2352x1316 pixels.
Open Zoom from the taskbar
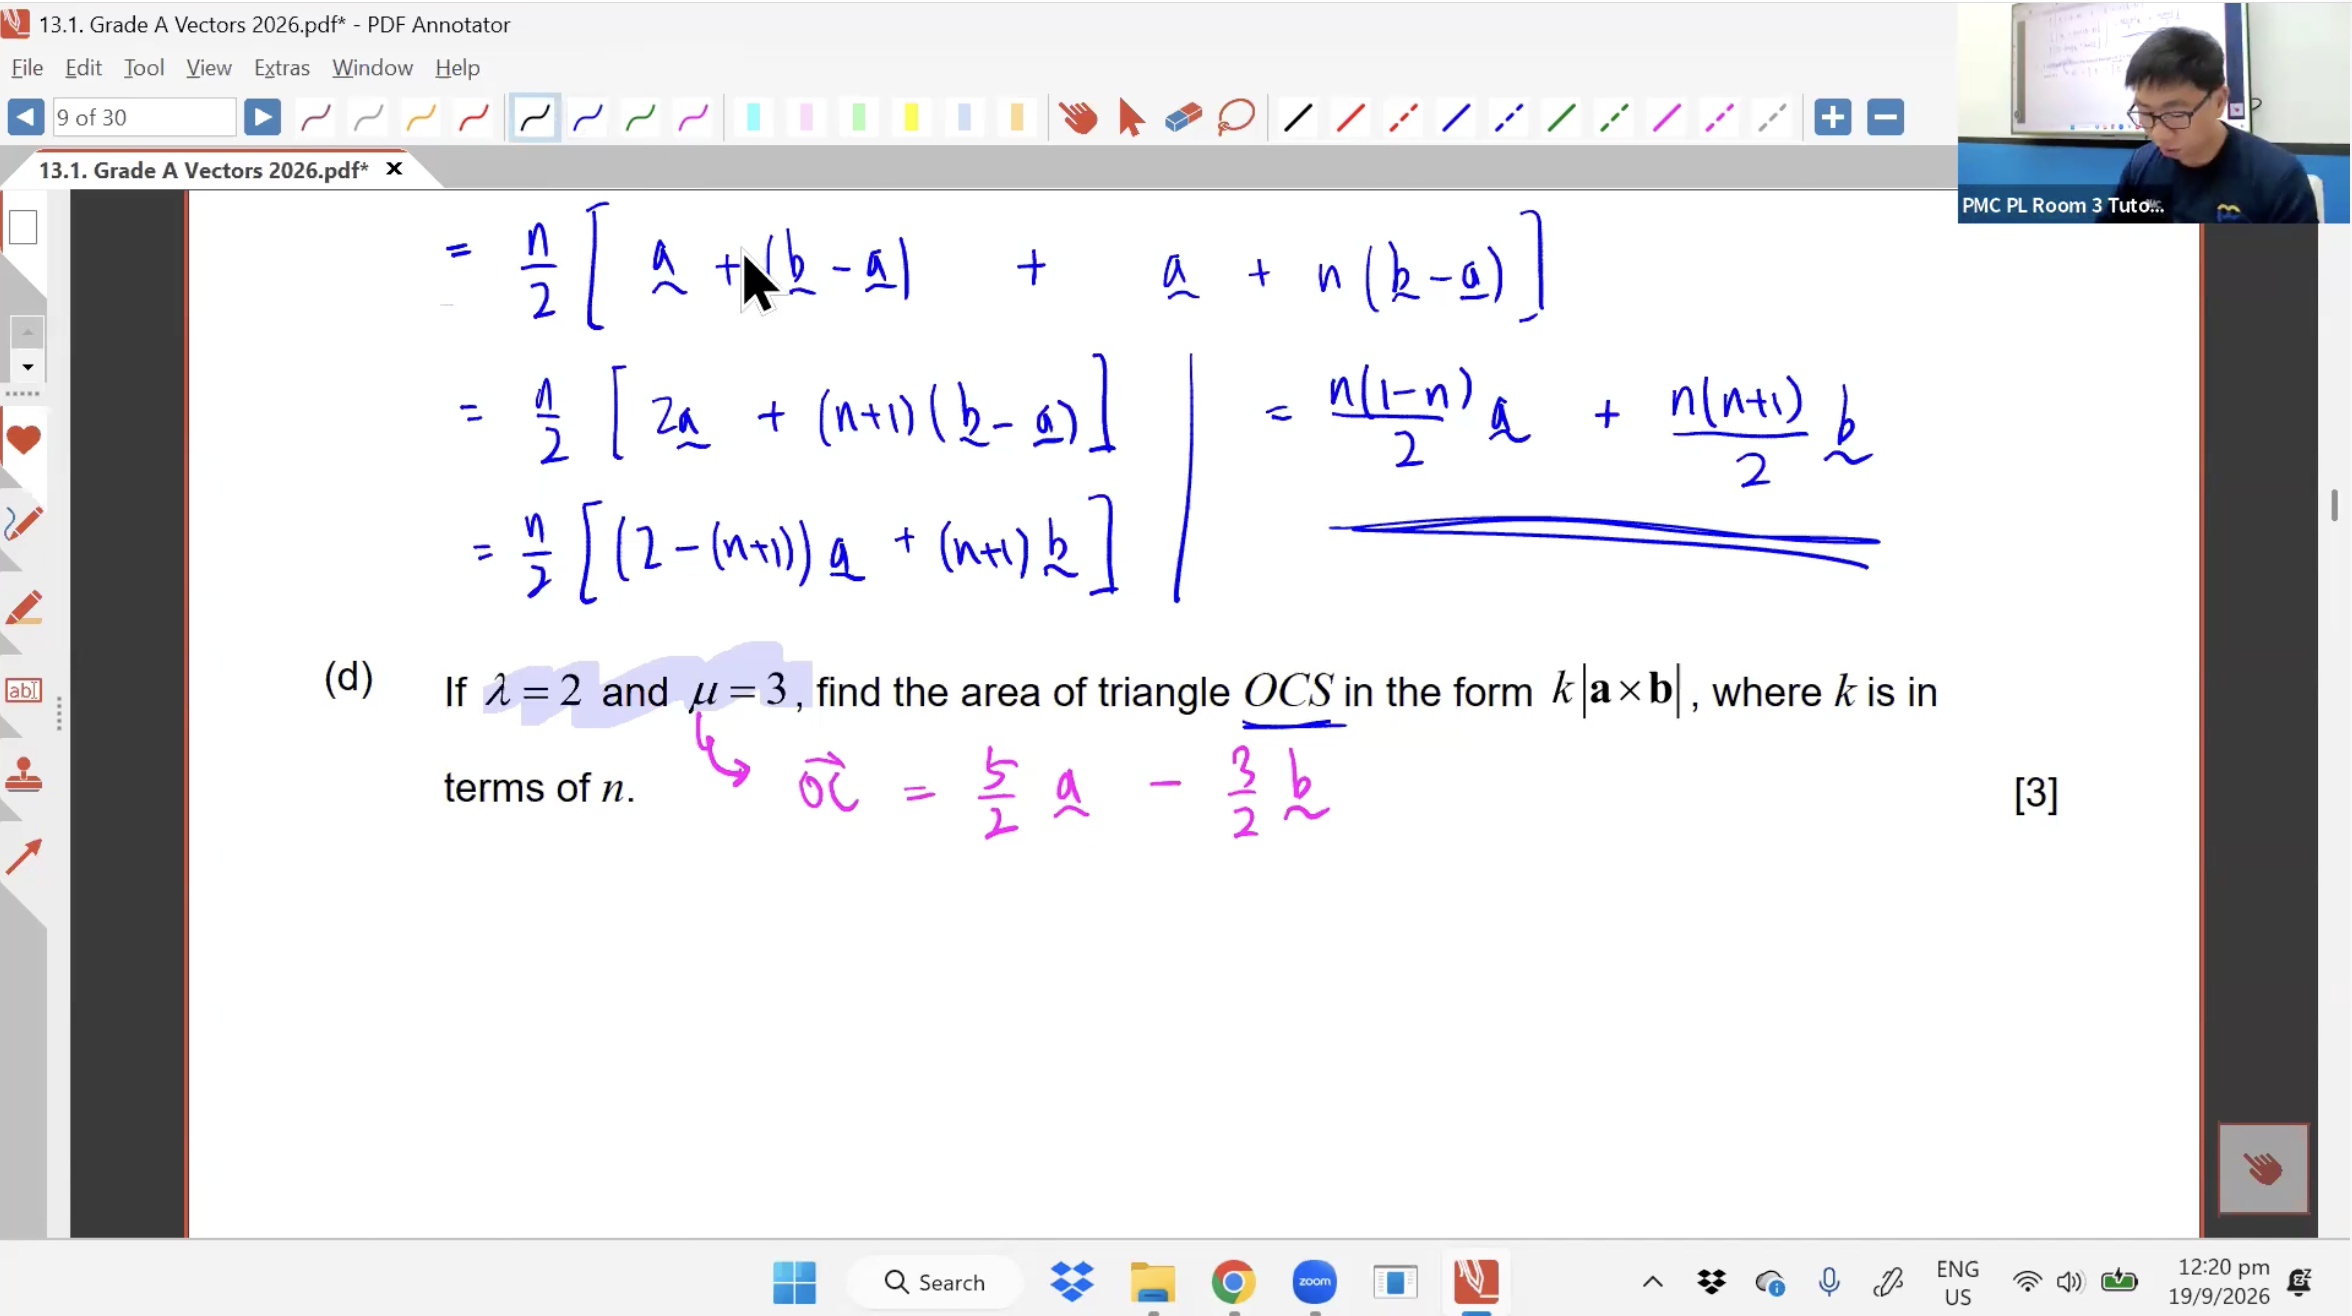point(1314,1281)
